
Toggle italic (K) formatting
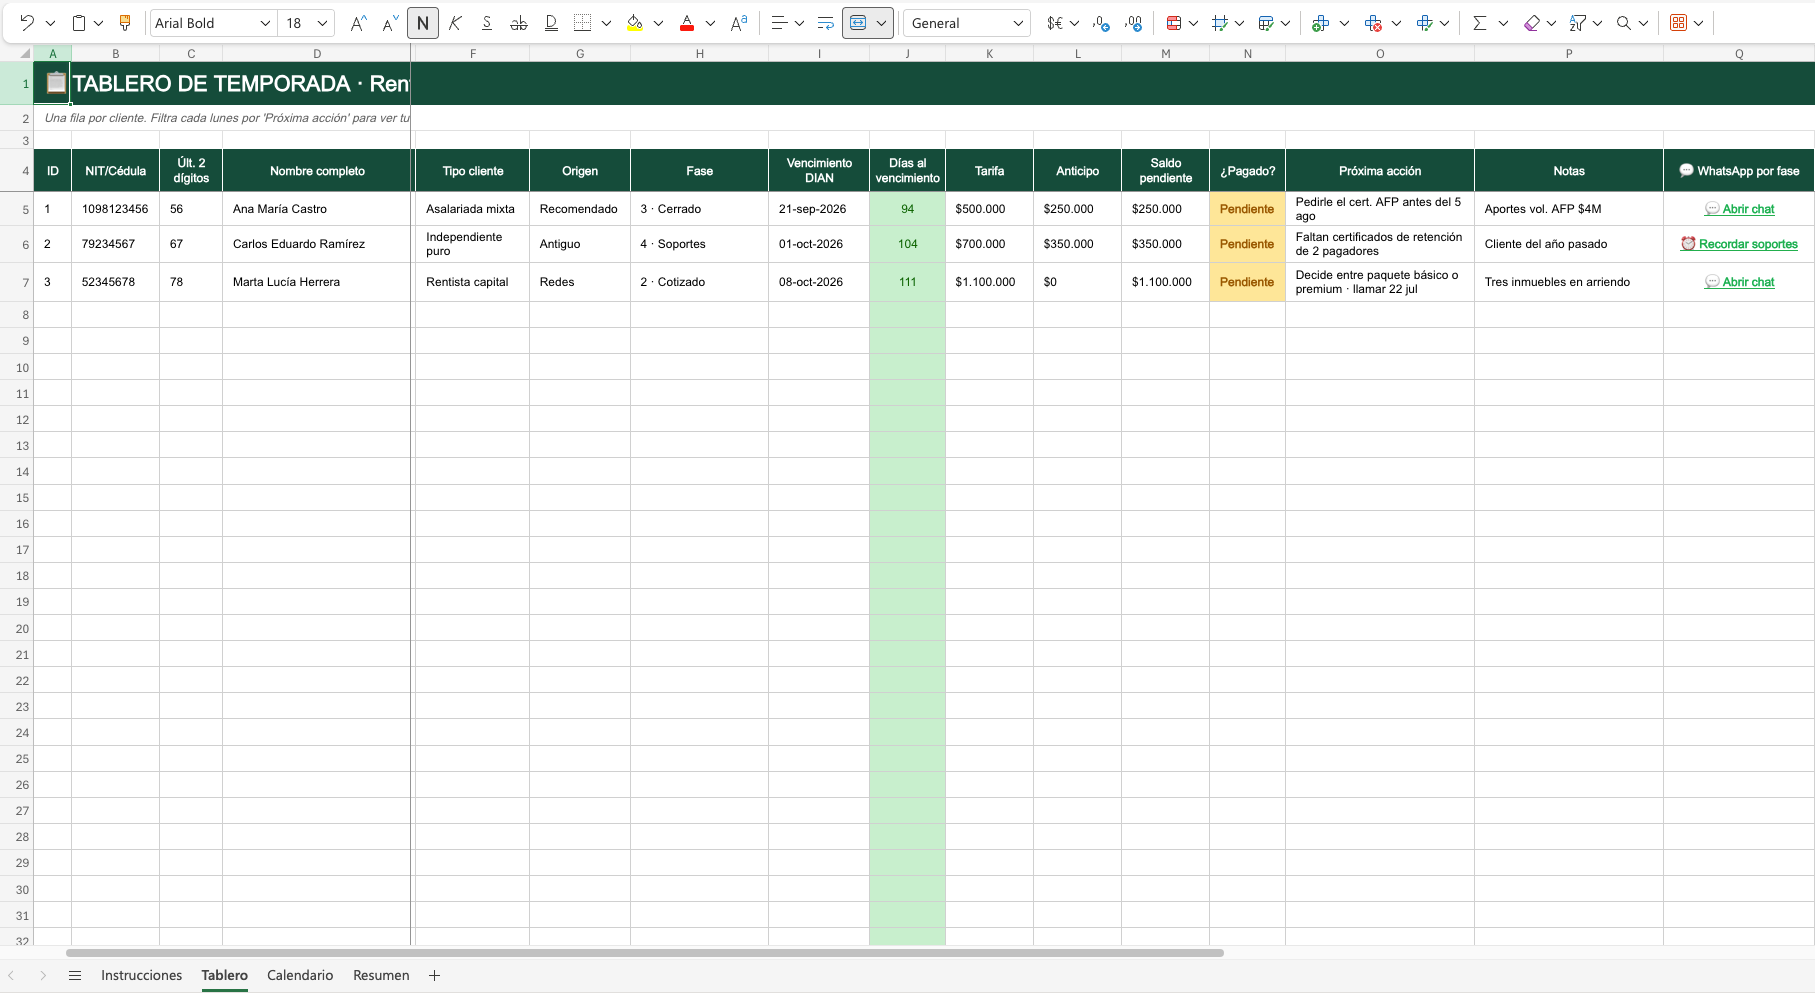pyautogui.click(x=455, y=23)
